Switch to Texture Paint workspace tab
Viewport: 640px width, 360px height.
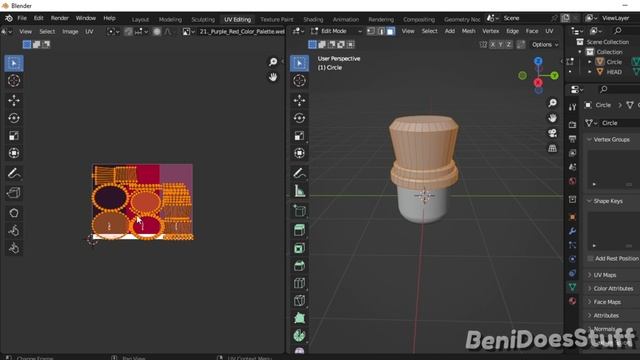pyautogui.click(x=277, y=19)
